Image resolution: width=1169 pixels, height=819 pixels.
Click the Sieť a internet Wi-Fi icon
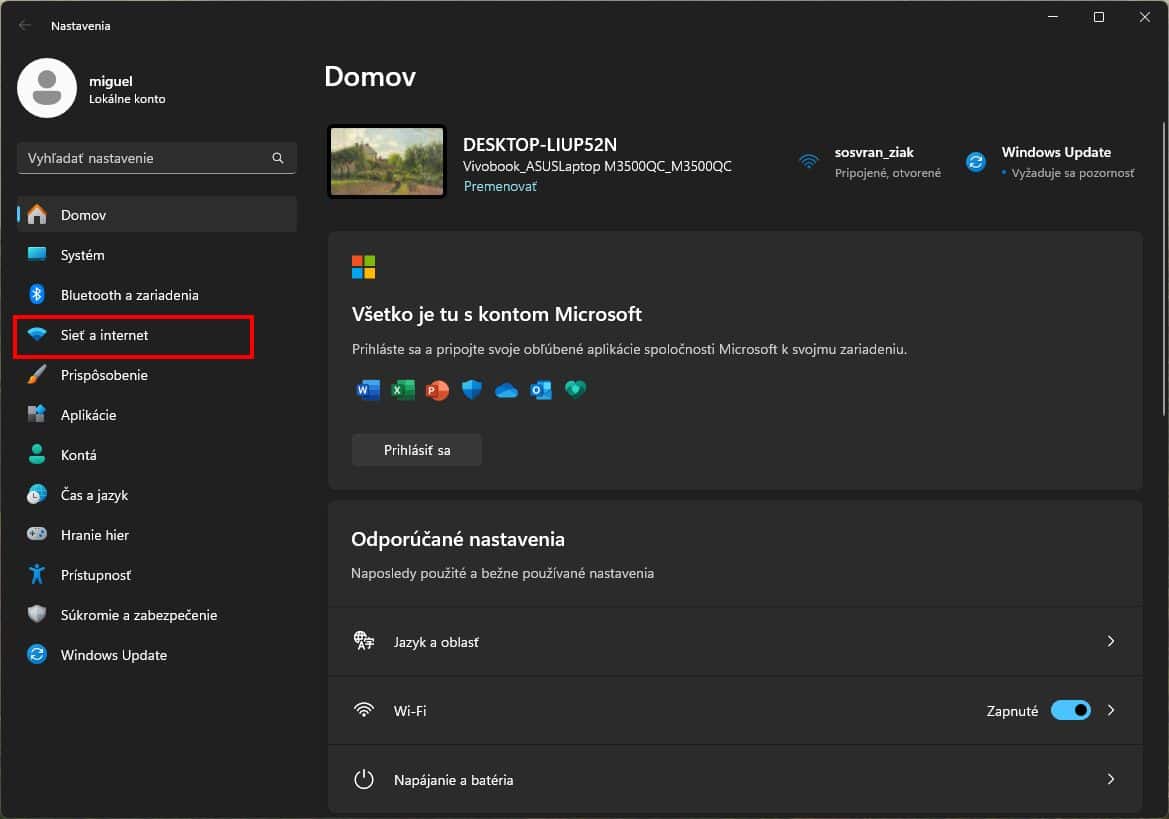tap(37, 334)
